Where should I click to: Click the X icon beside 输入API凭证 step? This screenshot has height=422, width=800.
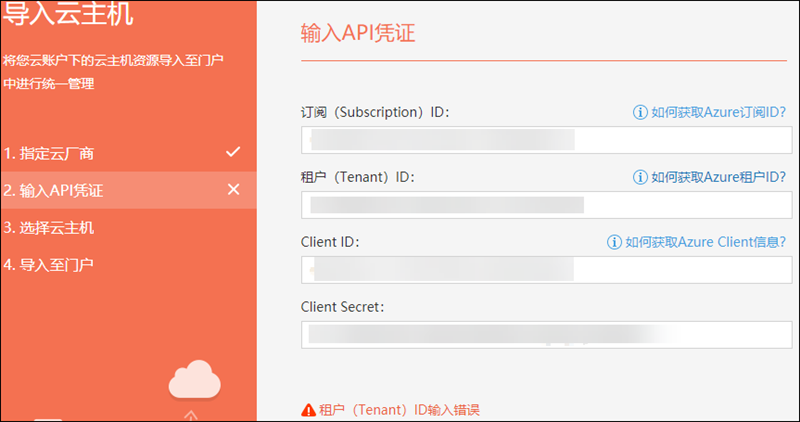(233, 190)
